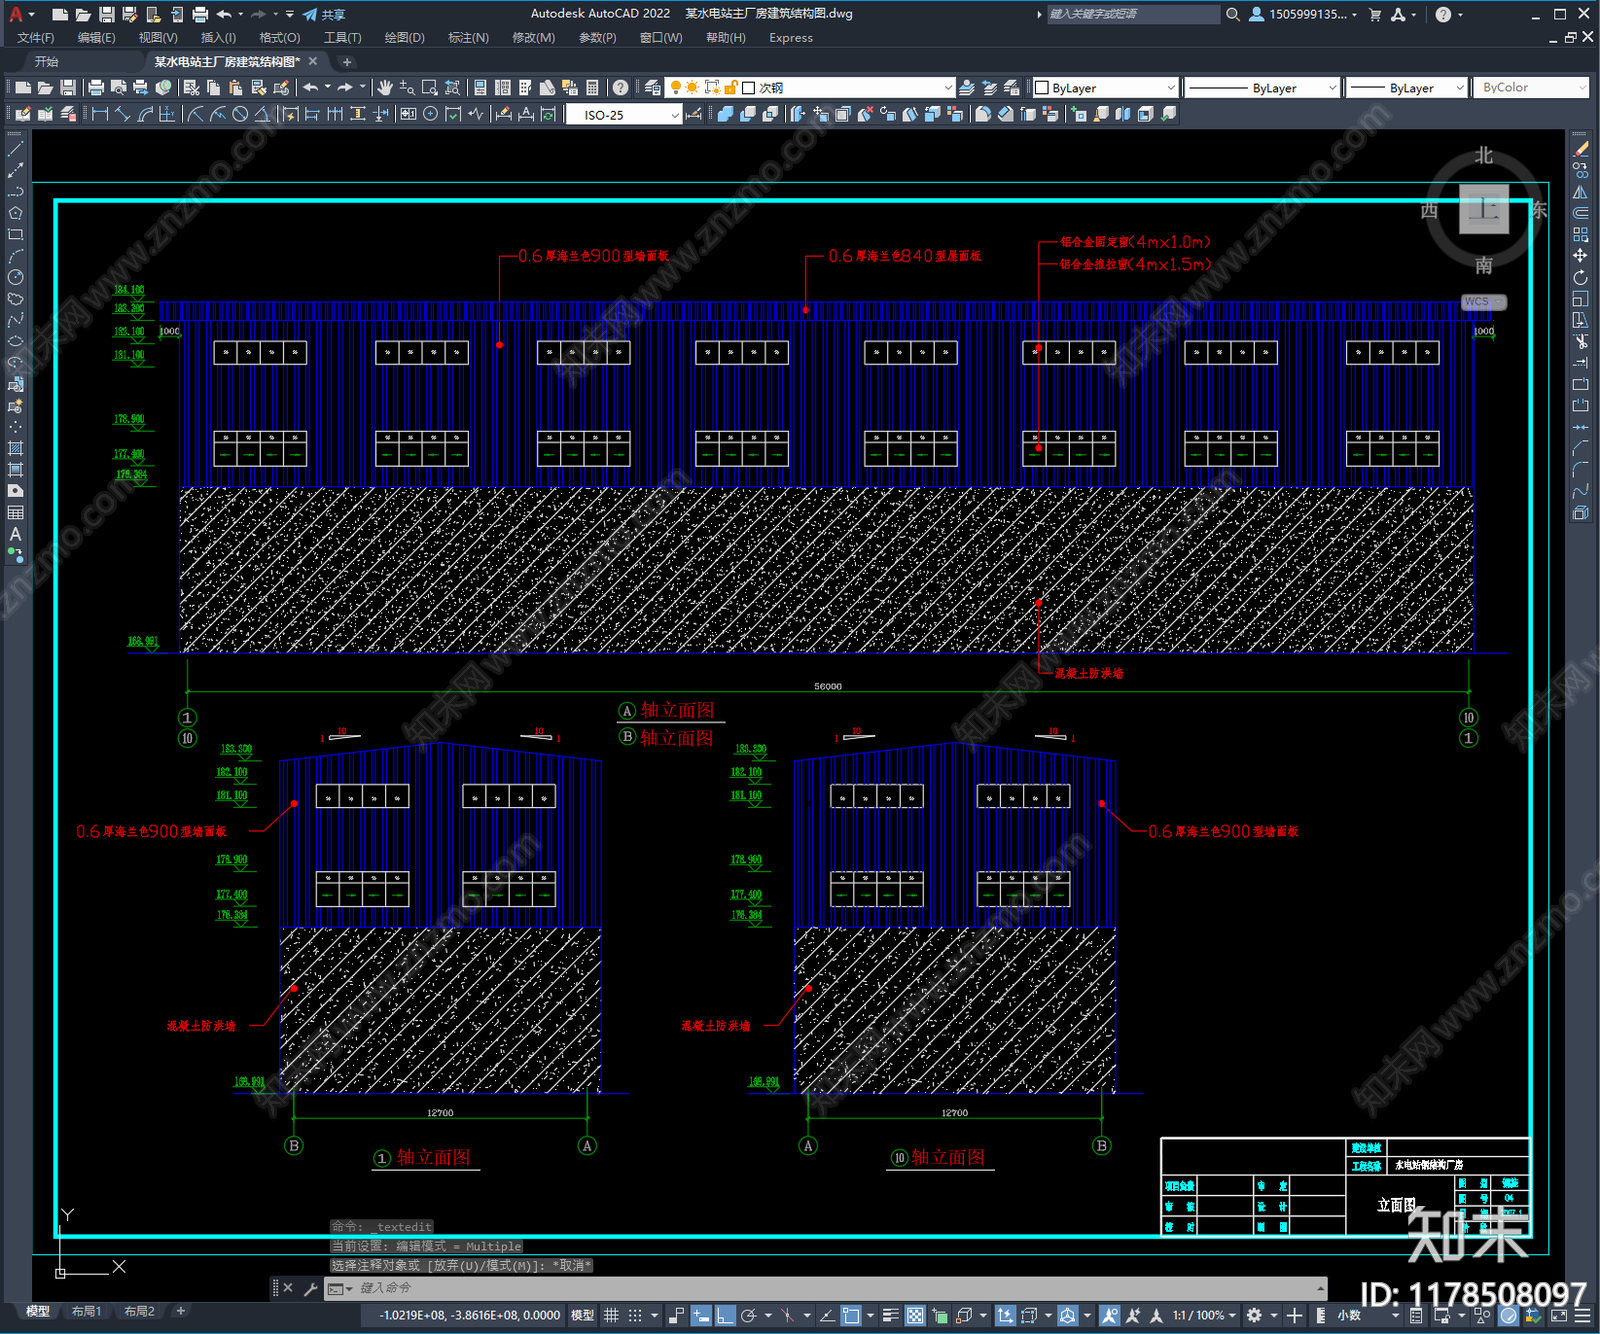Open the annotation scale 1:1 / 100% dropdown
The height and width of the screenshot is (1334, 1600).
coord(1205,1315)
